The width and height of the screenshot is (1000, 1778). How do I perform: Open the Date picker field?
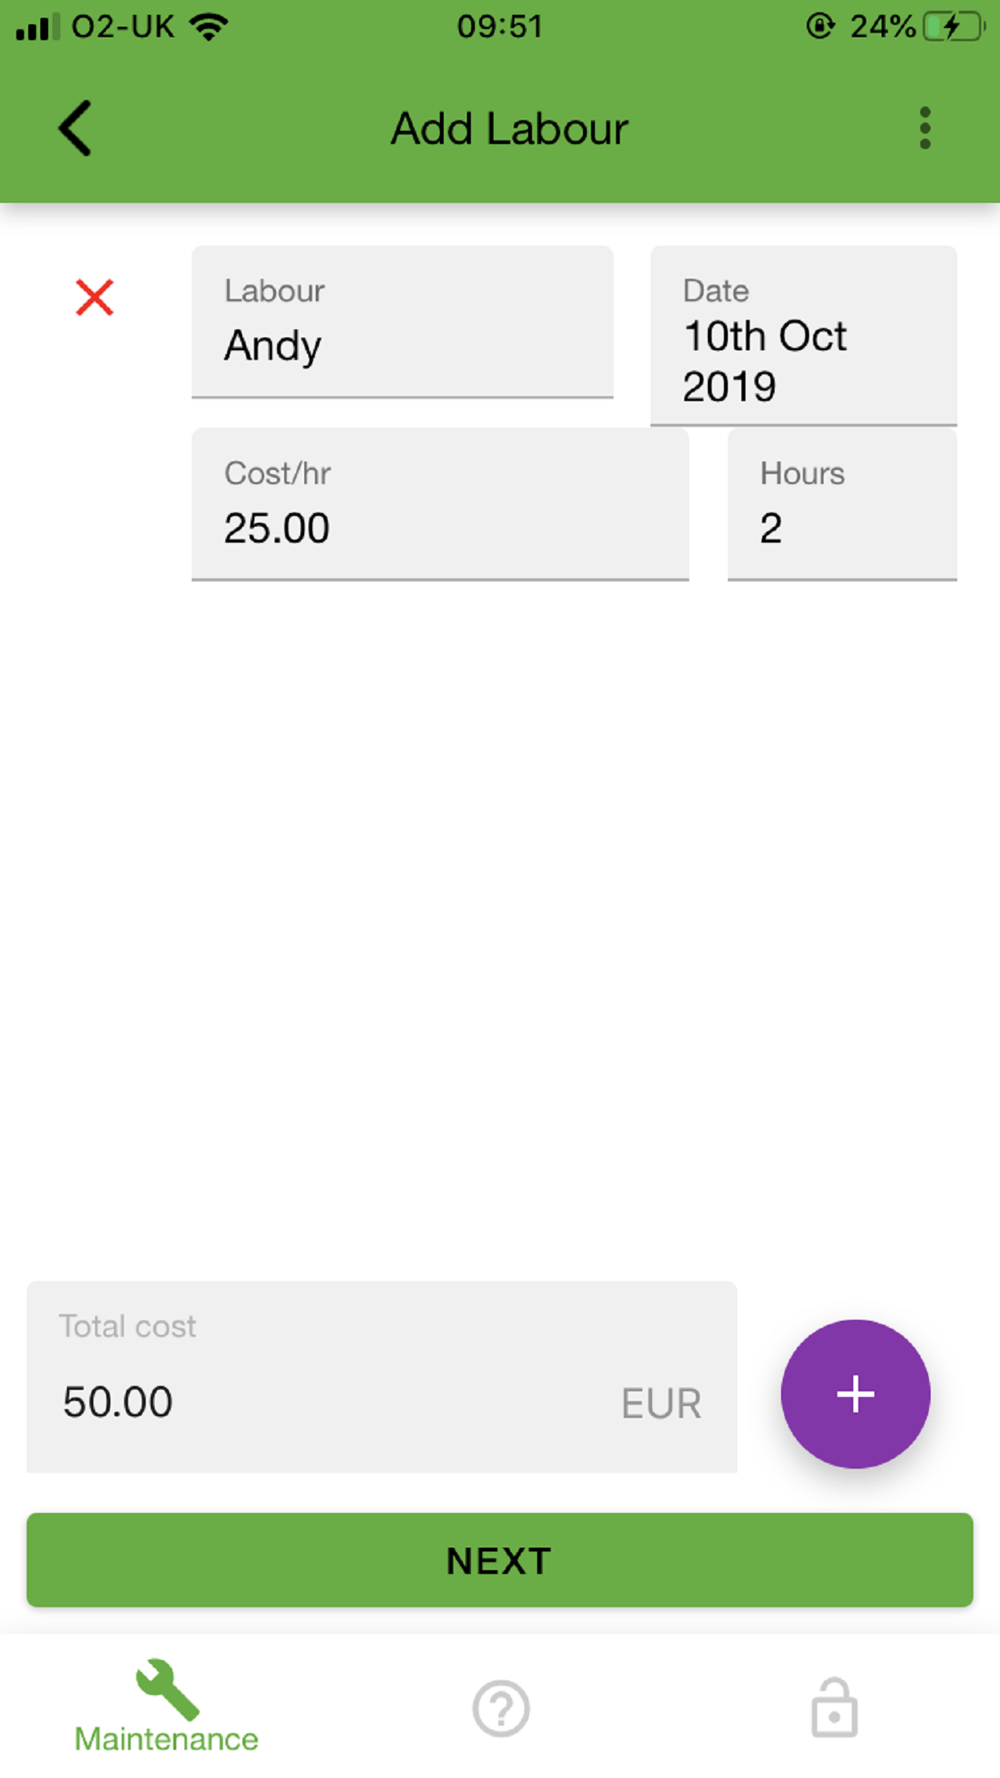click(x=804, y=336)
